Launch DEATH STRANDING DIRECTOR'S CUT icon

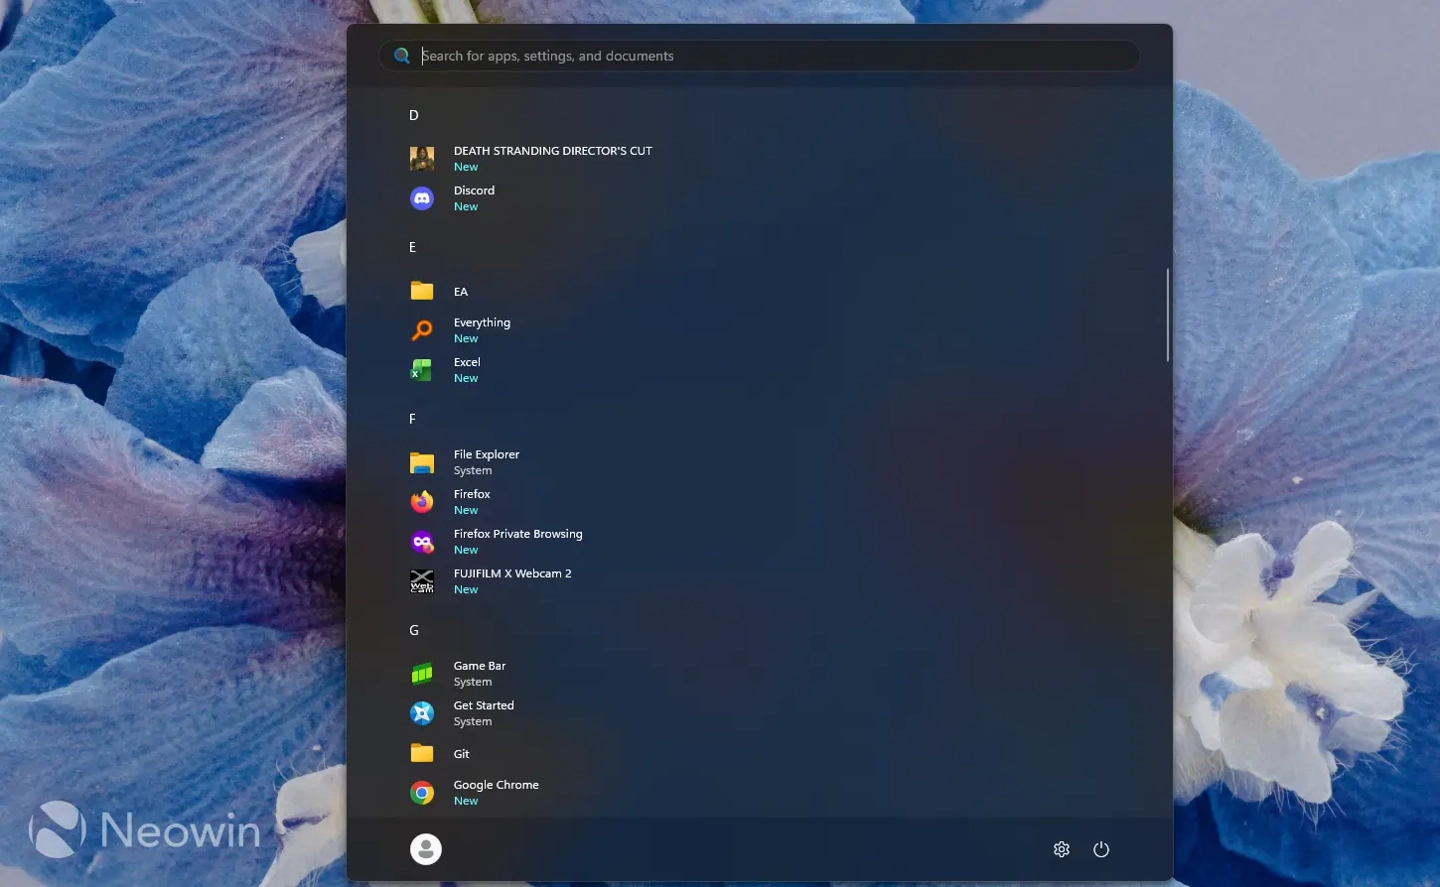pos(422,158)
